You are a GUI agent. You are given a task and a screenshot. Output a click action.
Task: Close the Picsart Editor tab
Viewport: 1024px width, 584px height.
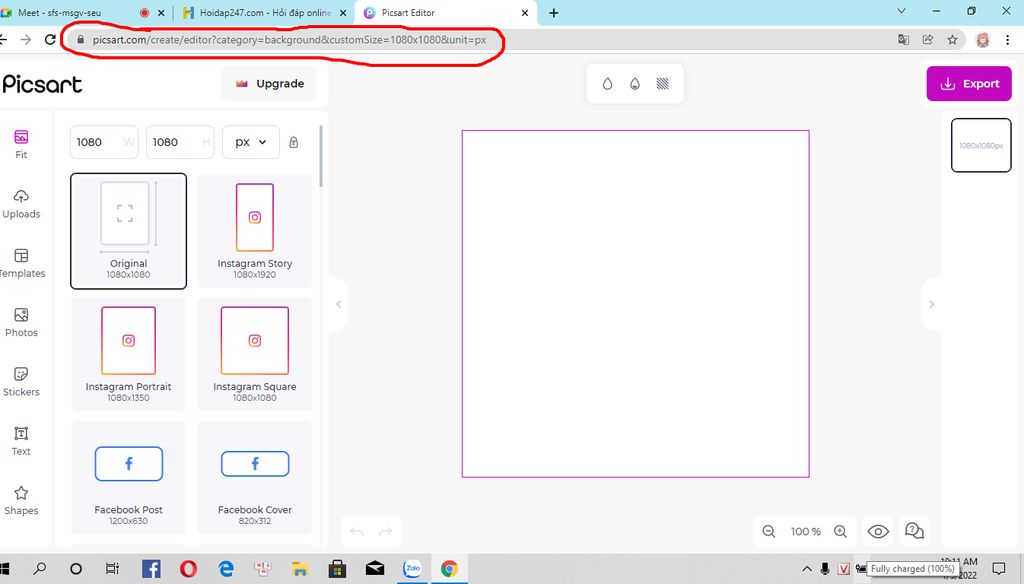(x=524, y=12)
